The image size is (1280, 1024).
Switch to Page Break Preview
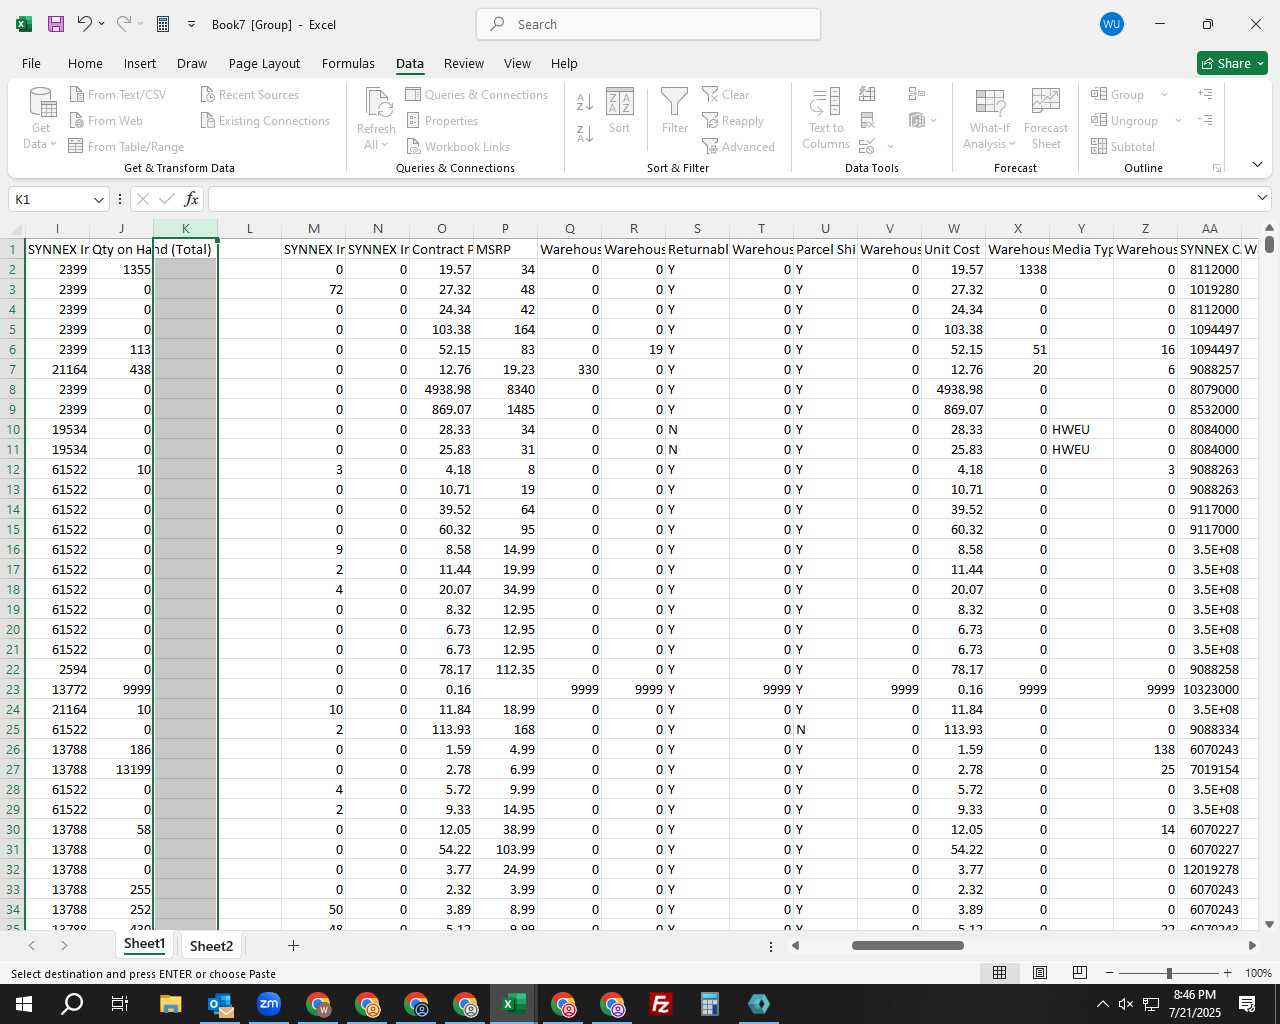click(1080, 973)
